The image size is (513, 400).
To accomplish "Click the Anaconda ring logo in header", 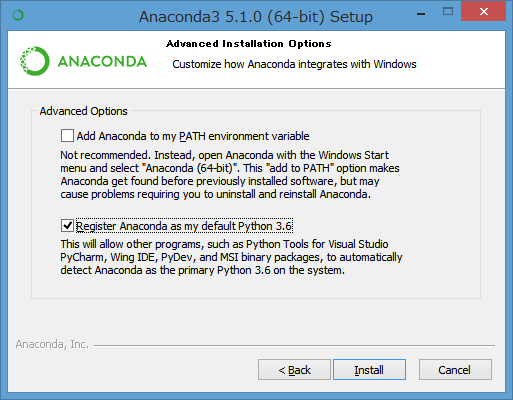I will tap(35, 61).
